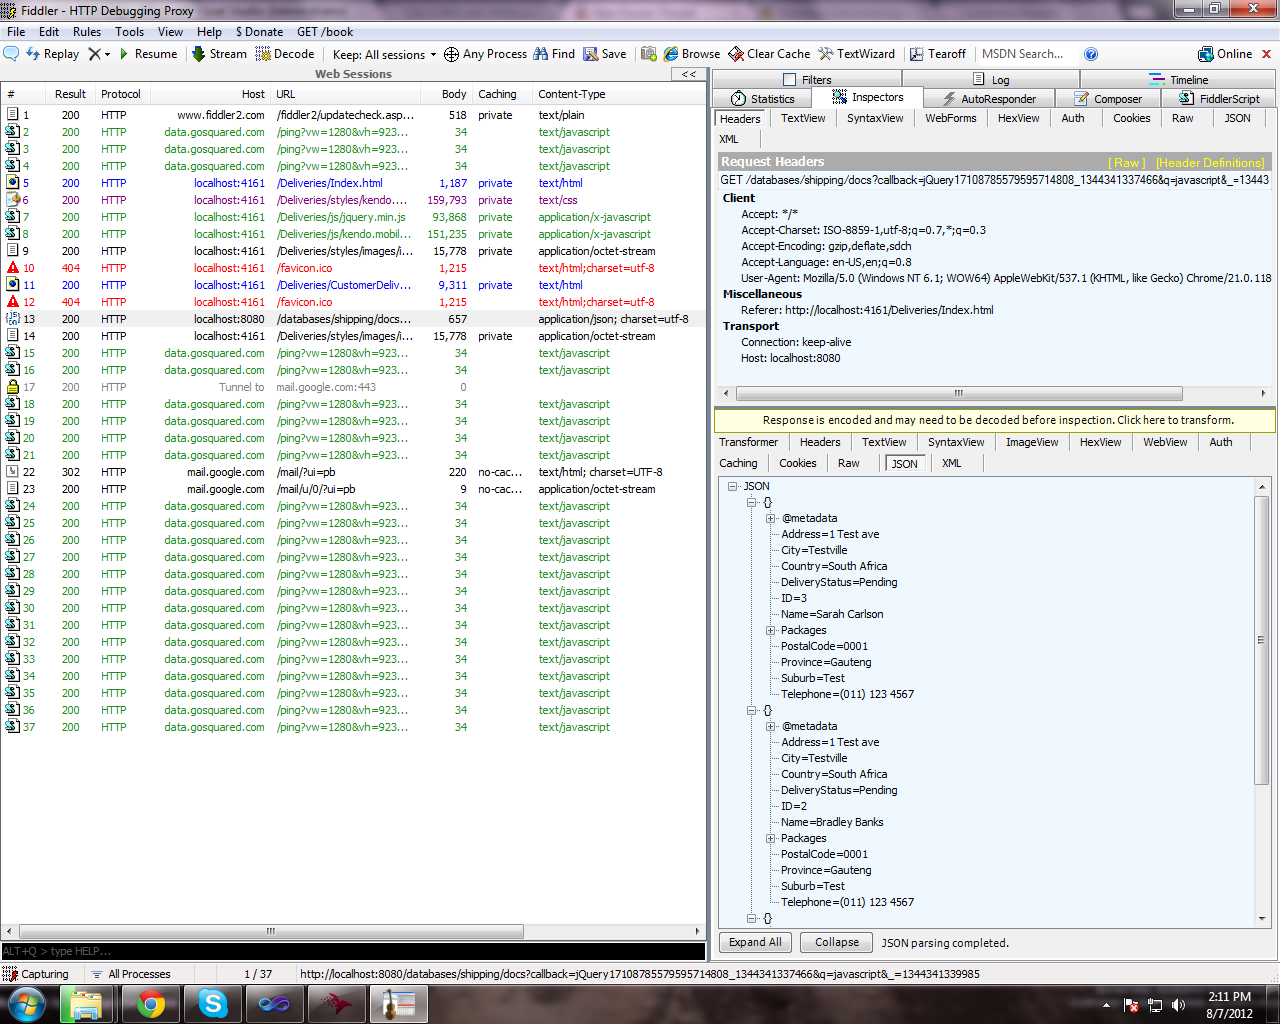This screenshot has height=1024, width=1280.
Task: Select the request WebForms inspector tab
Action: click(951, 118)
